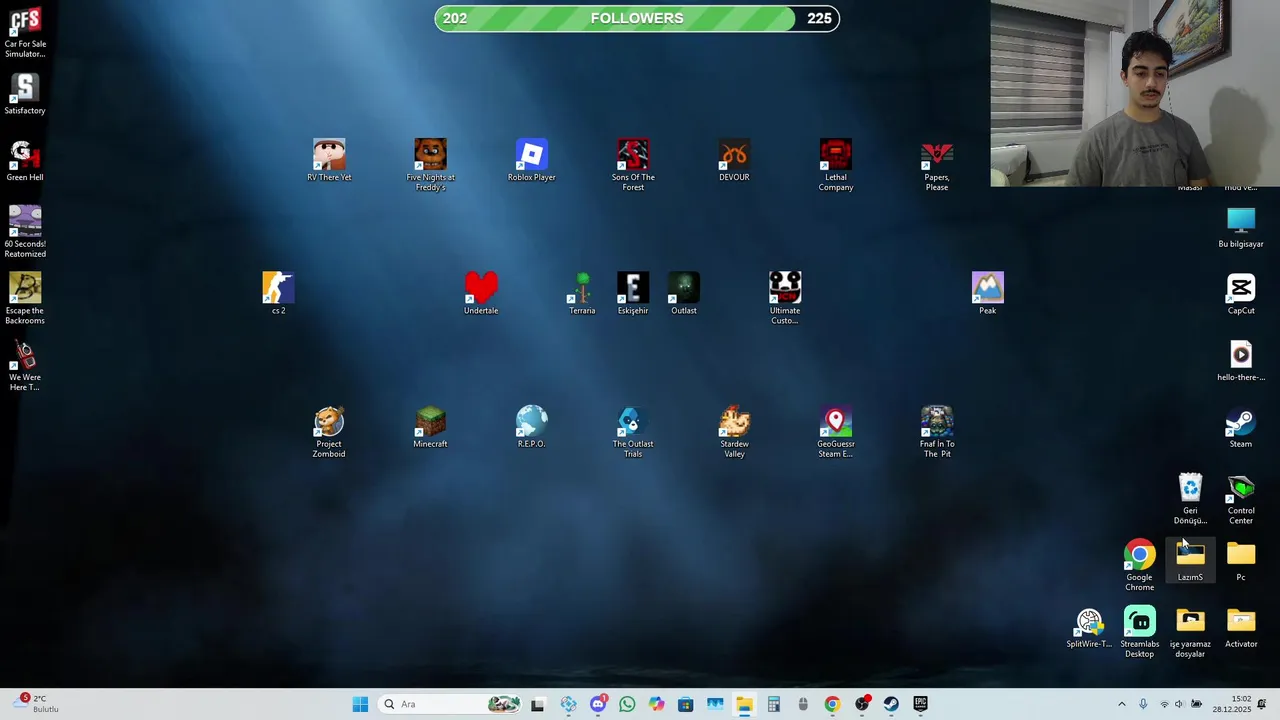Select the Outlast game icon
The image size is (1280, 720).
[684, 294]
